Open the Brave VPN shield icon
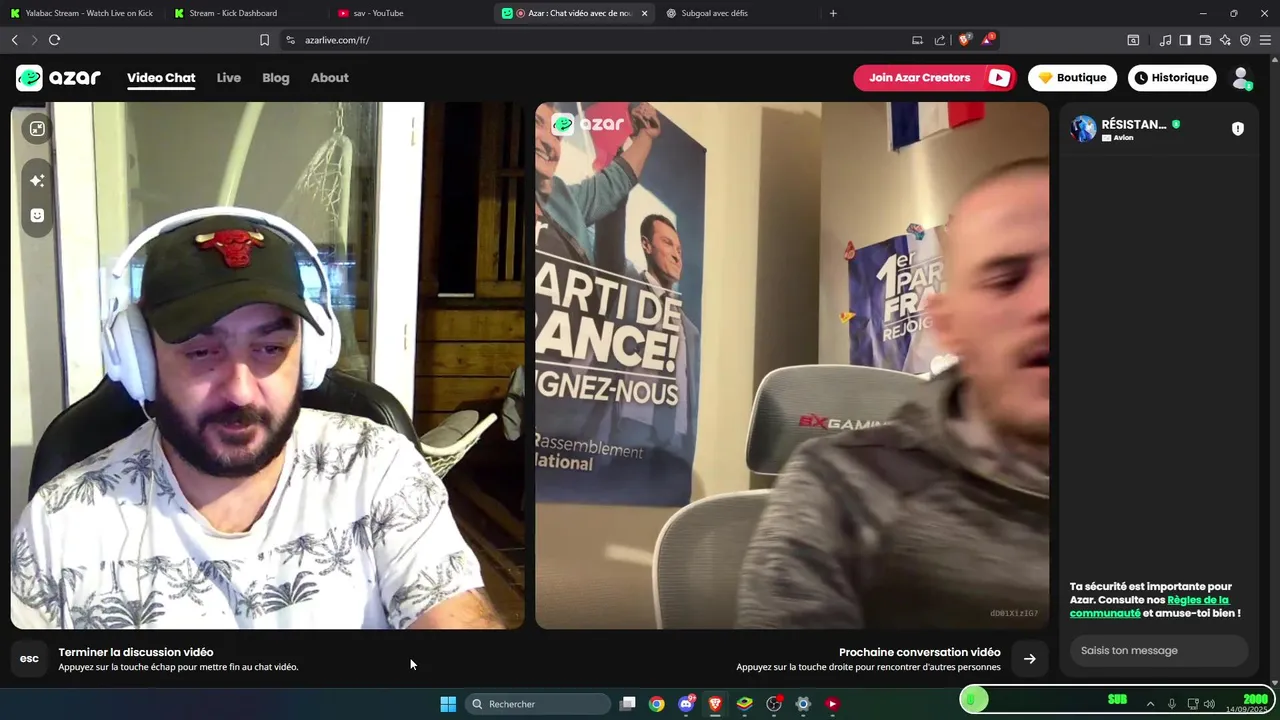Viewport: 1280px width, 720px height. (1245, 40)
